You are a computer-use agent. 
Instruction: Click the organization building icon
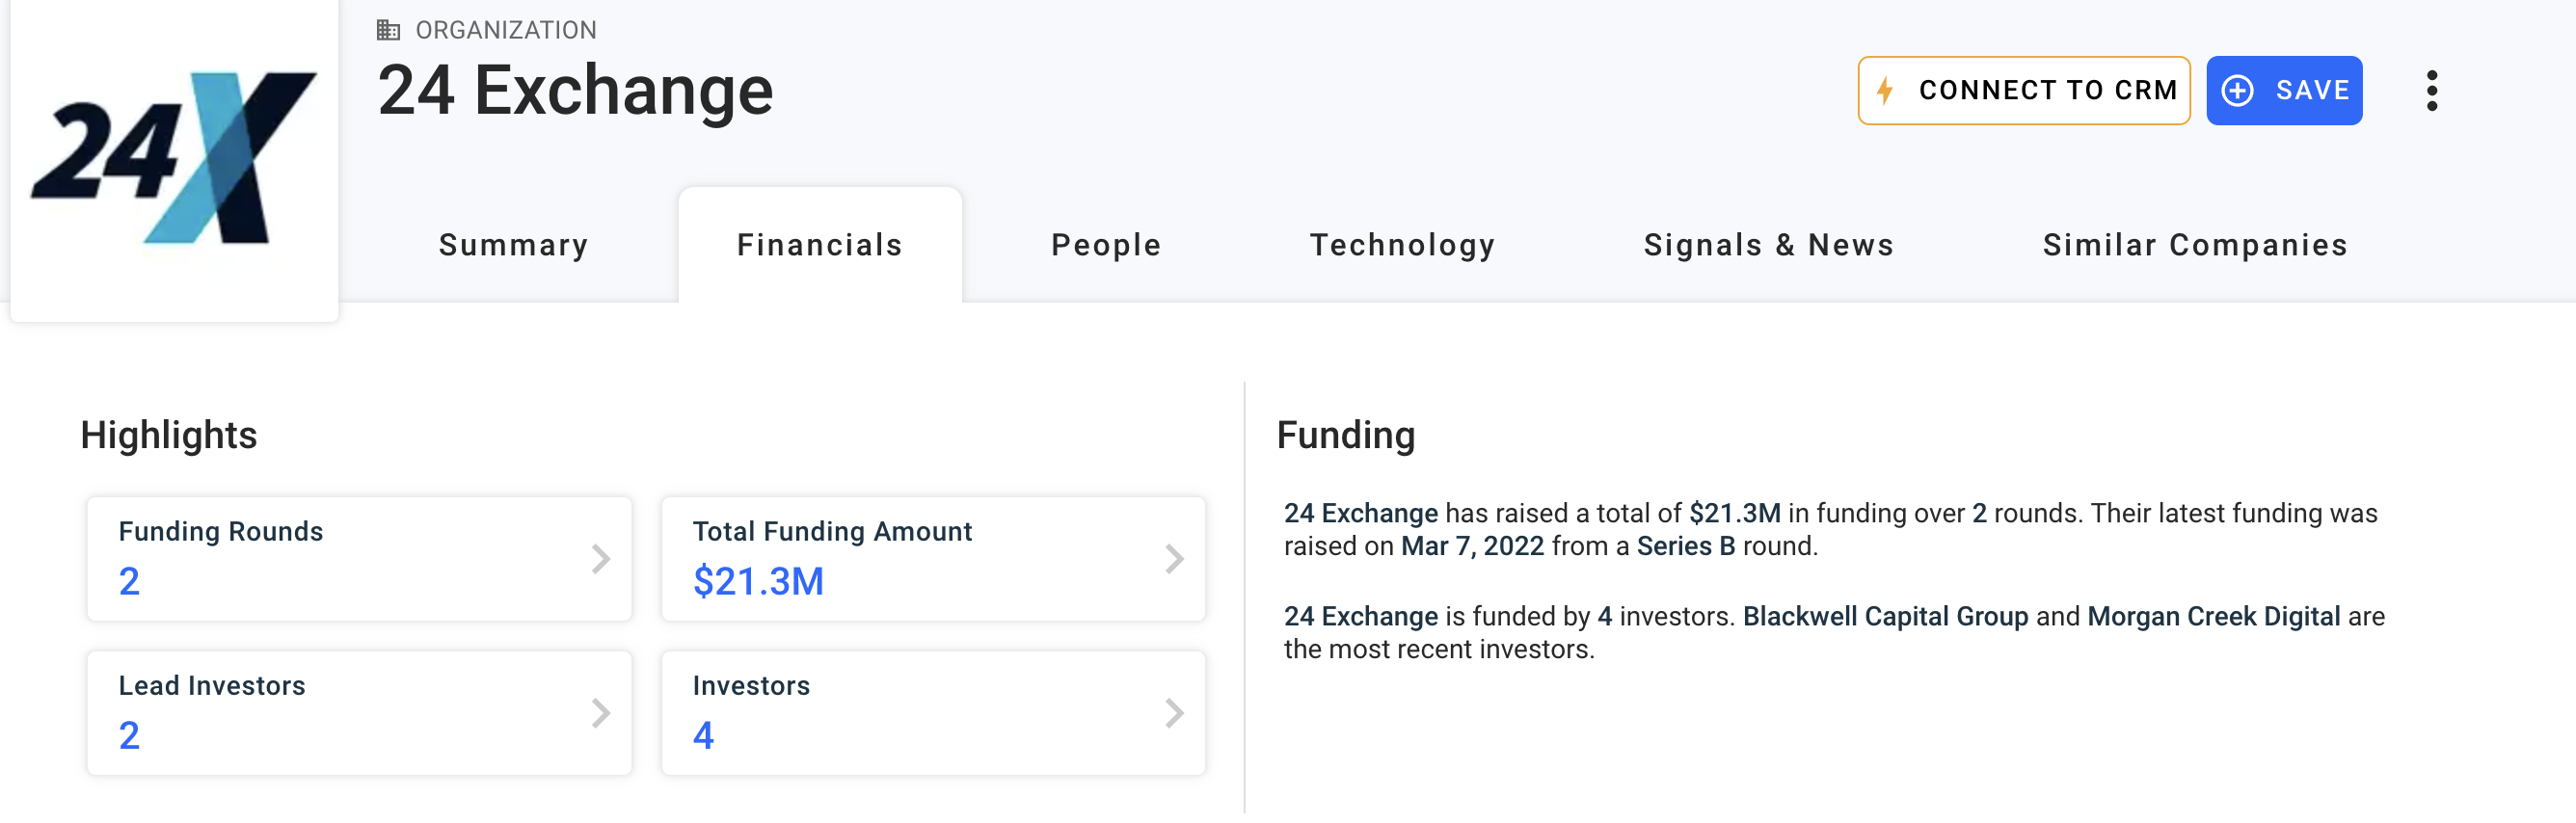(x=388, y=30)
